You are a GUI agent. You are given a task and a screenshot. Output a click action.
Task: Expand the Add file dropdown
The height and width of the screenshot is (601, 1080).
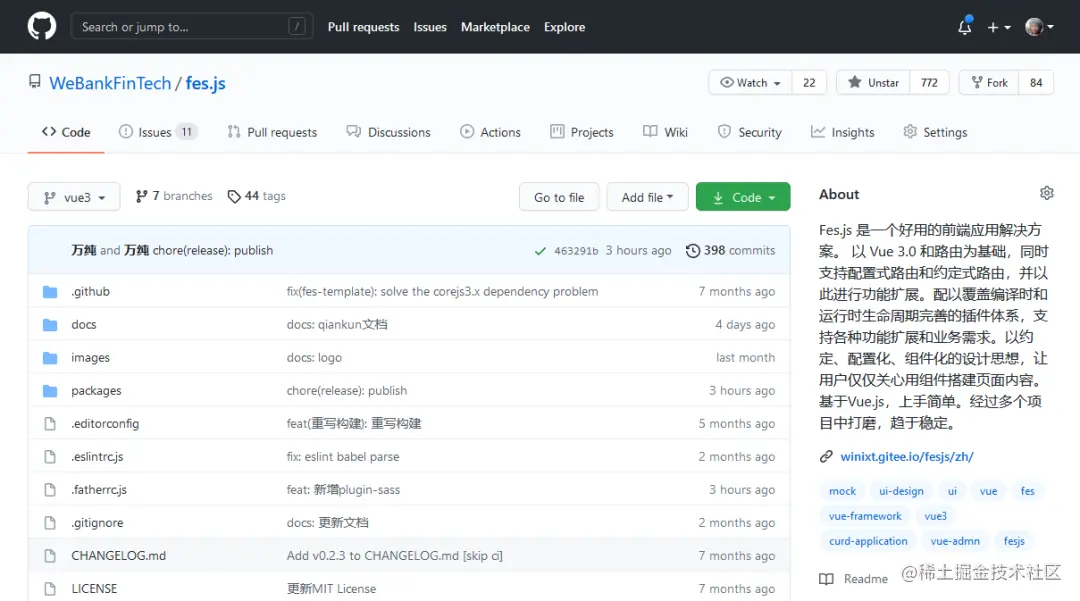647,197
